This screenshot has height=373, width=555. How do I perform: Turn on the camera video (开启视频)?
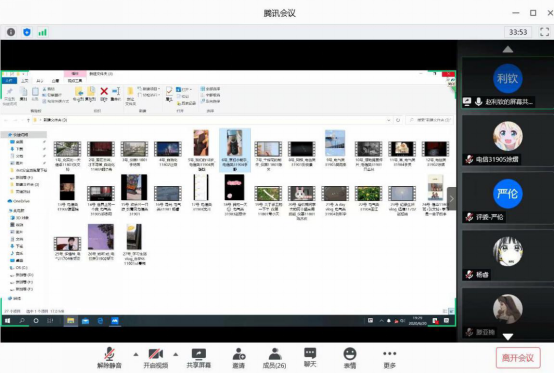[x=155, y=358]
